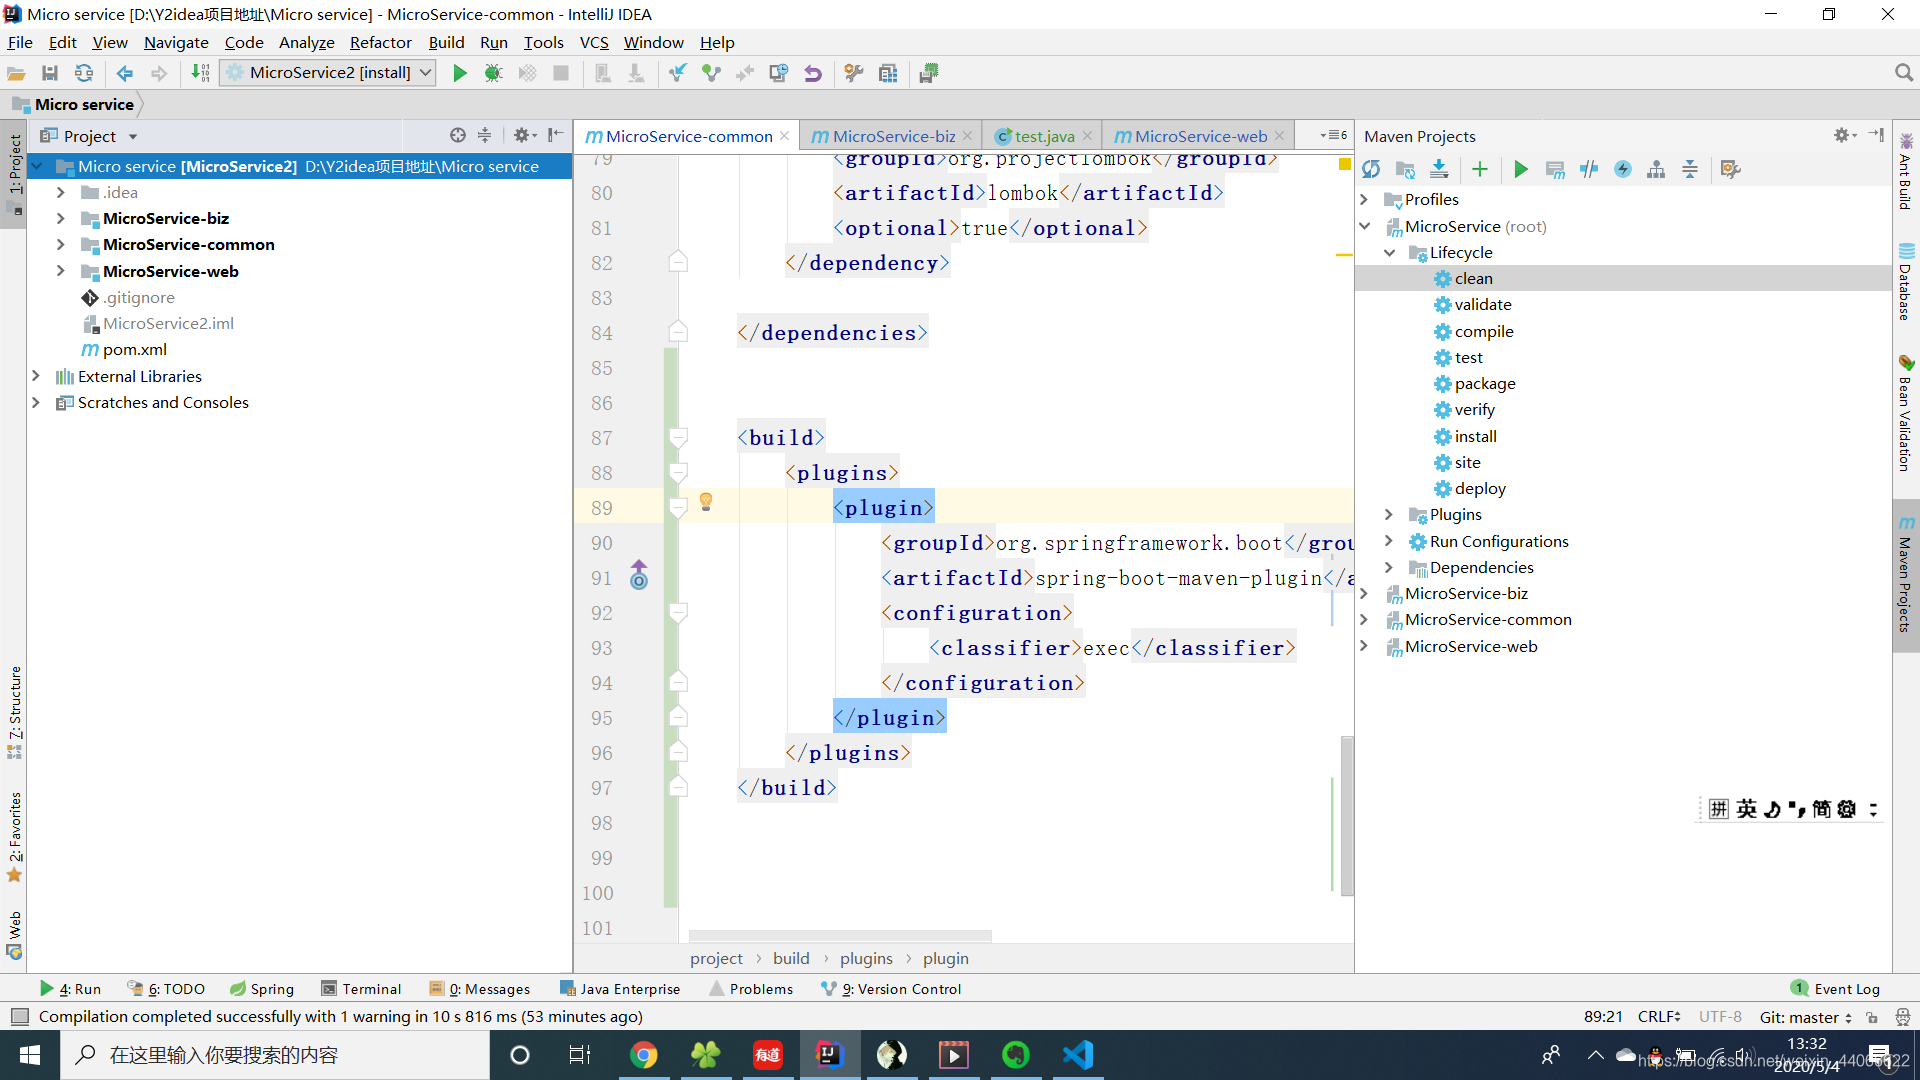
Task: Click the editor vertical scrollbar thumb
Action: [1347, 815]
